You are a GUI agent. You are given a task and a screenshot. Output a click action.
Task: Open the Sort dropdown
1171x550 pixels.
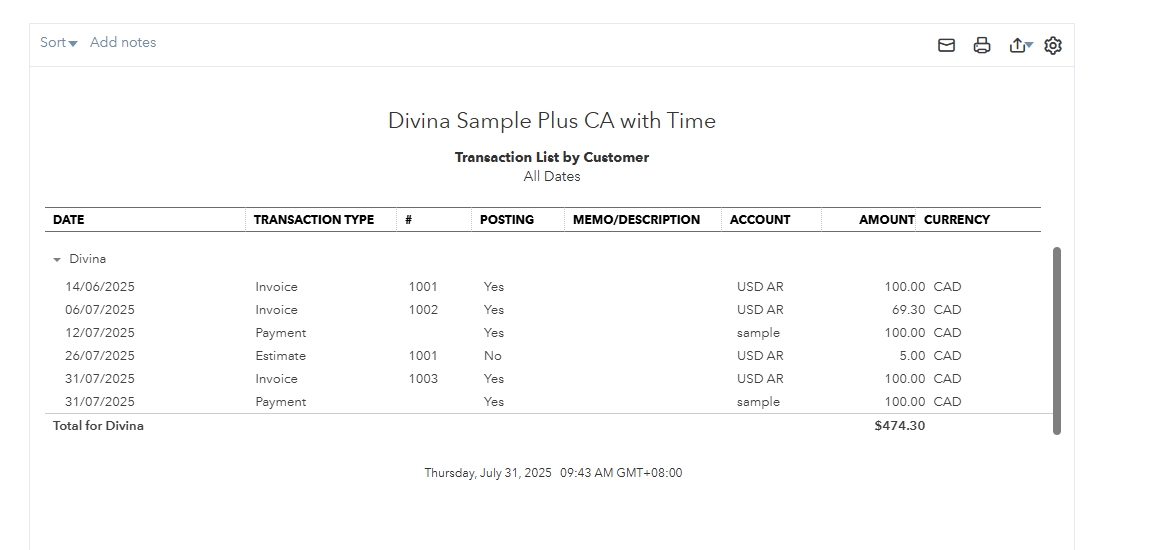[x=59, y=43]
